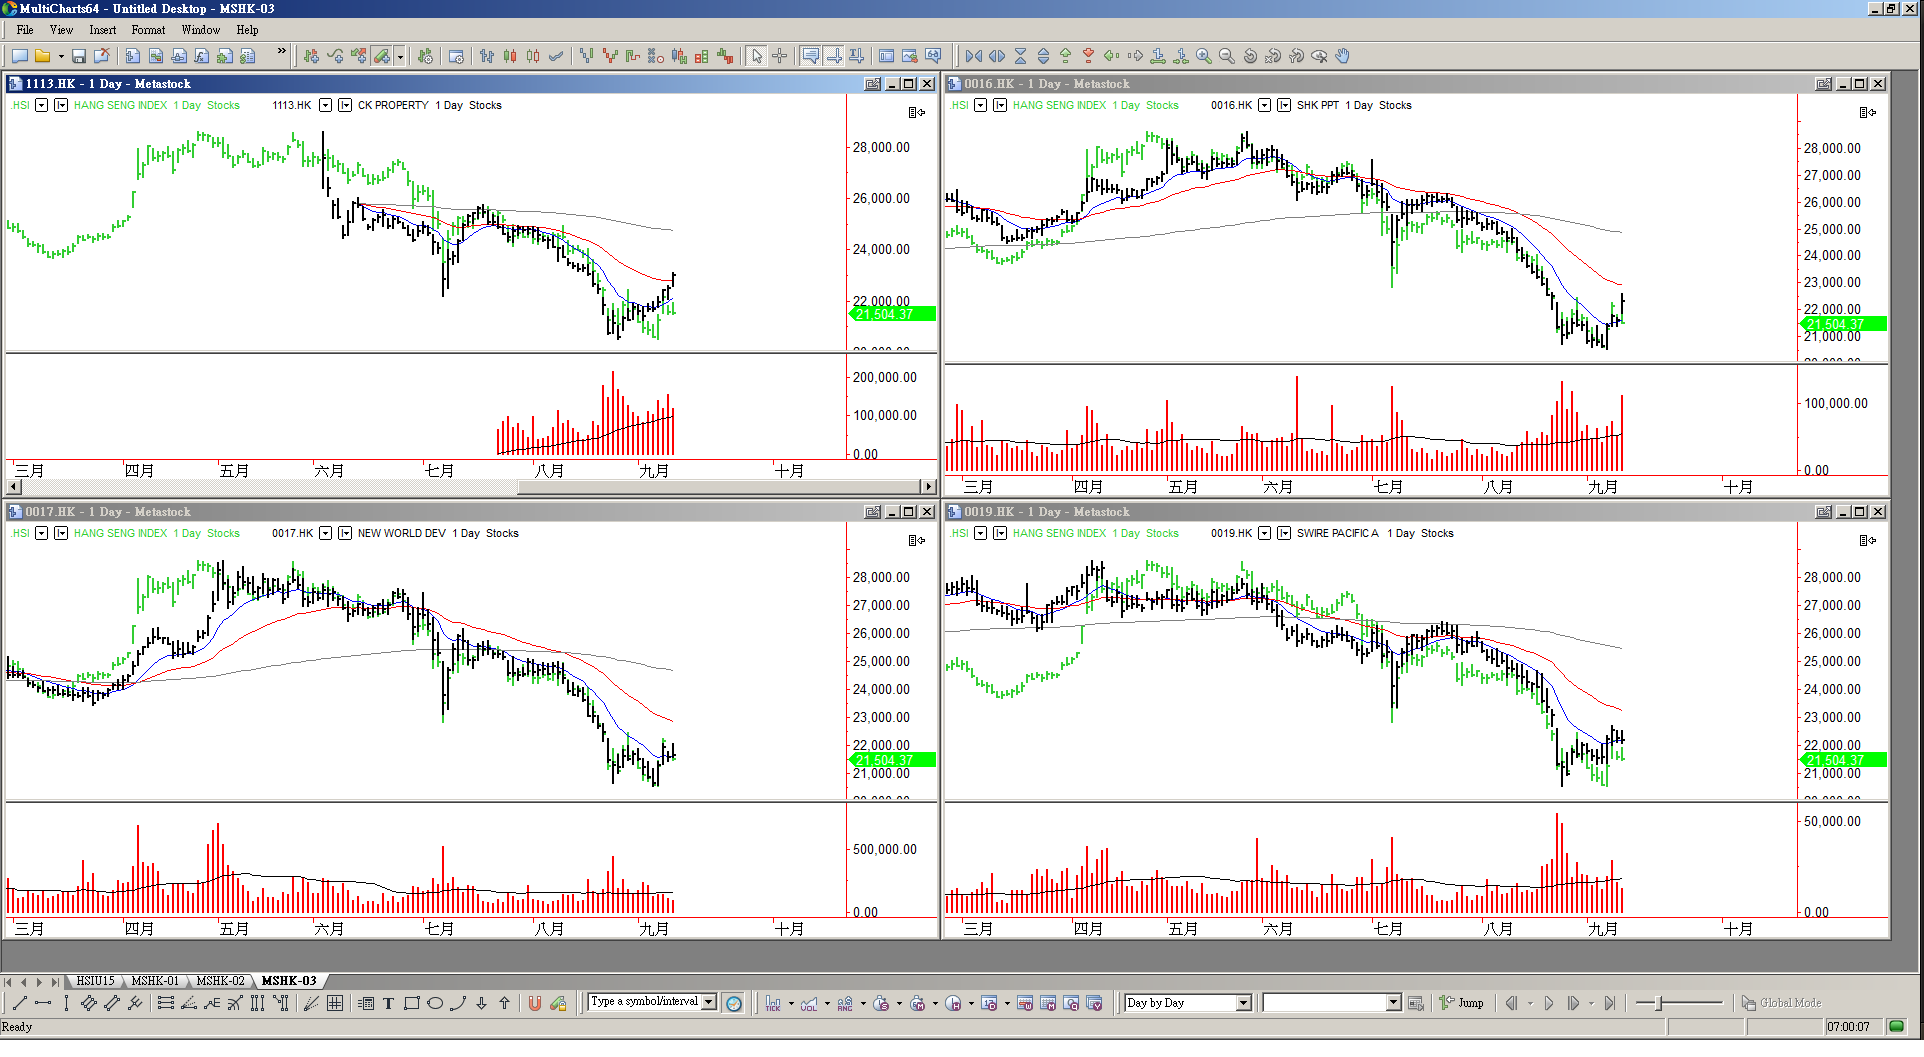Open the Day by Day dropdown
This screenshot has height=1057, width=1924.
(x=1243, y=1003)
